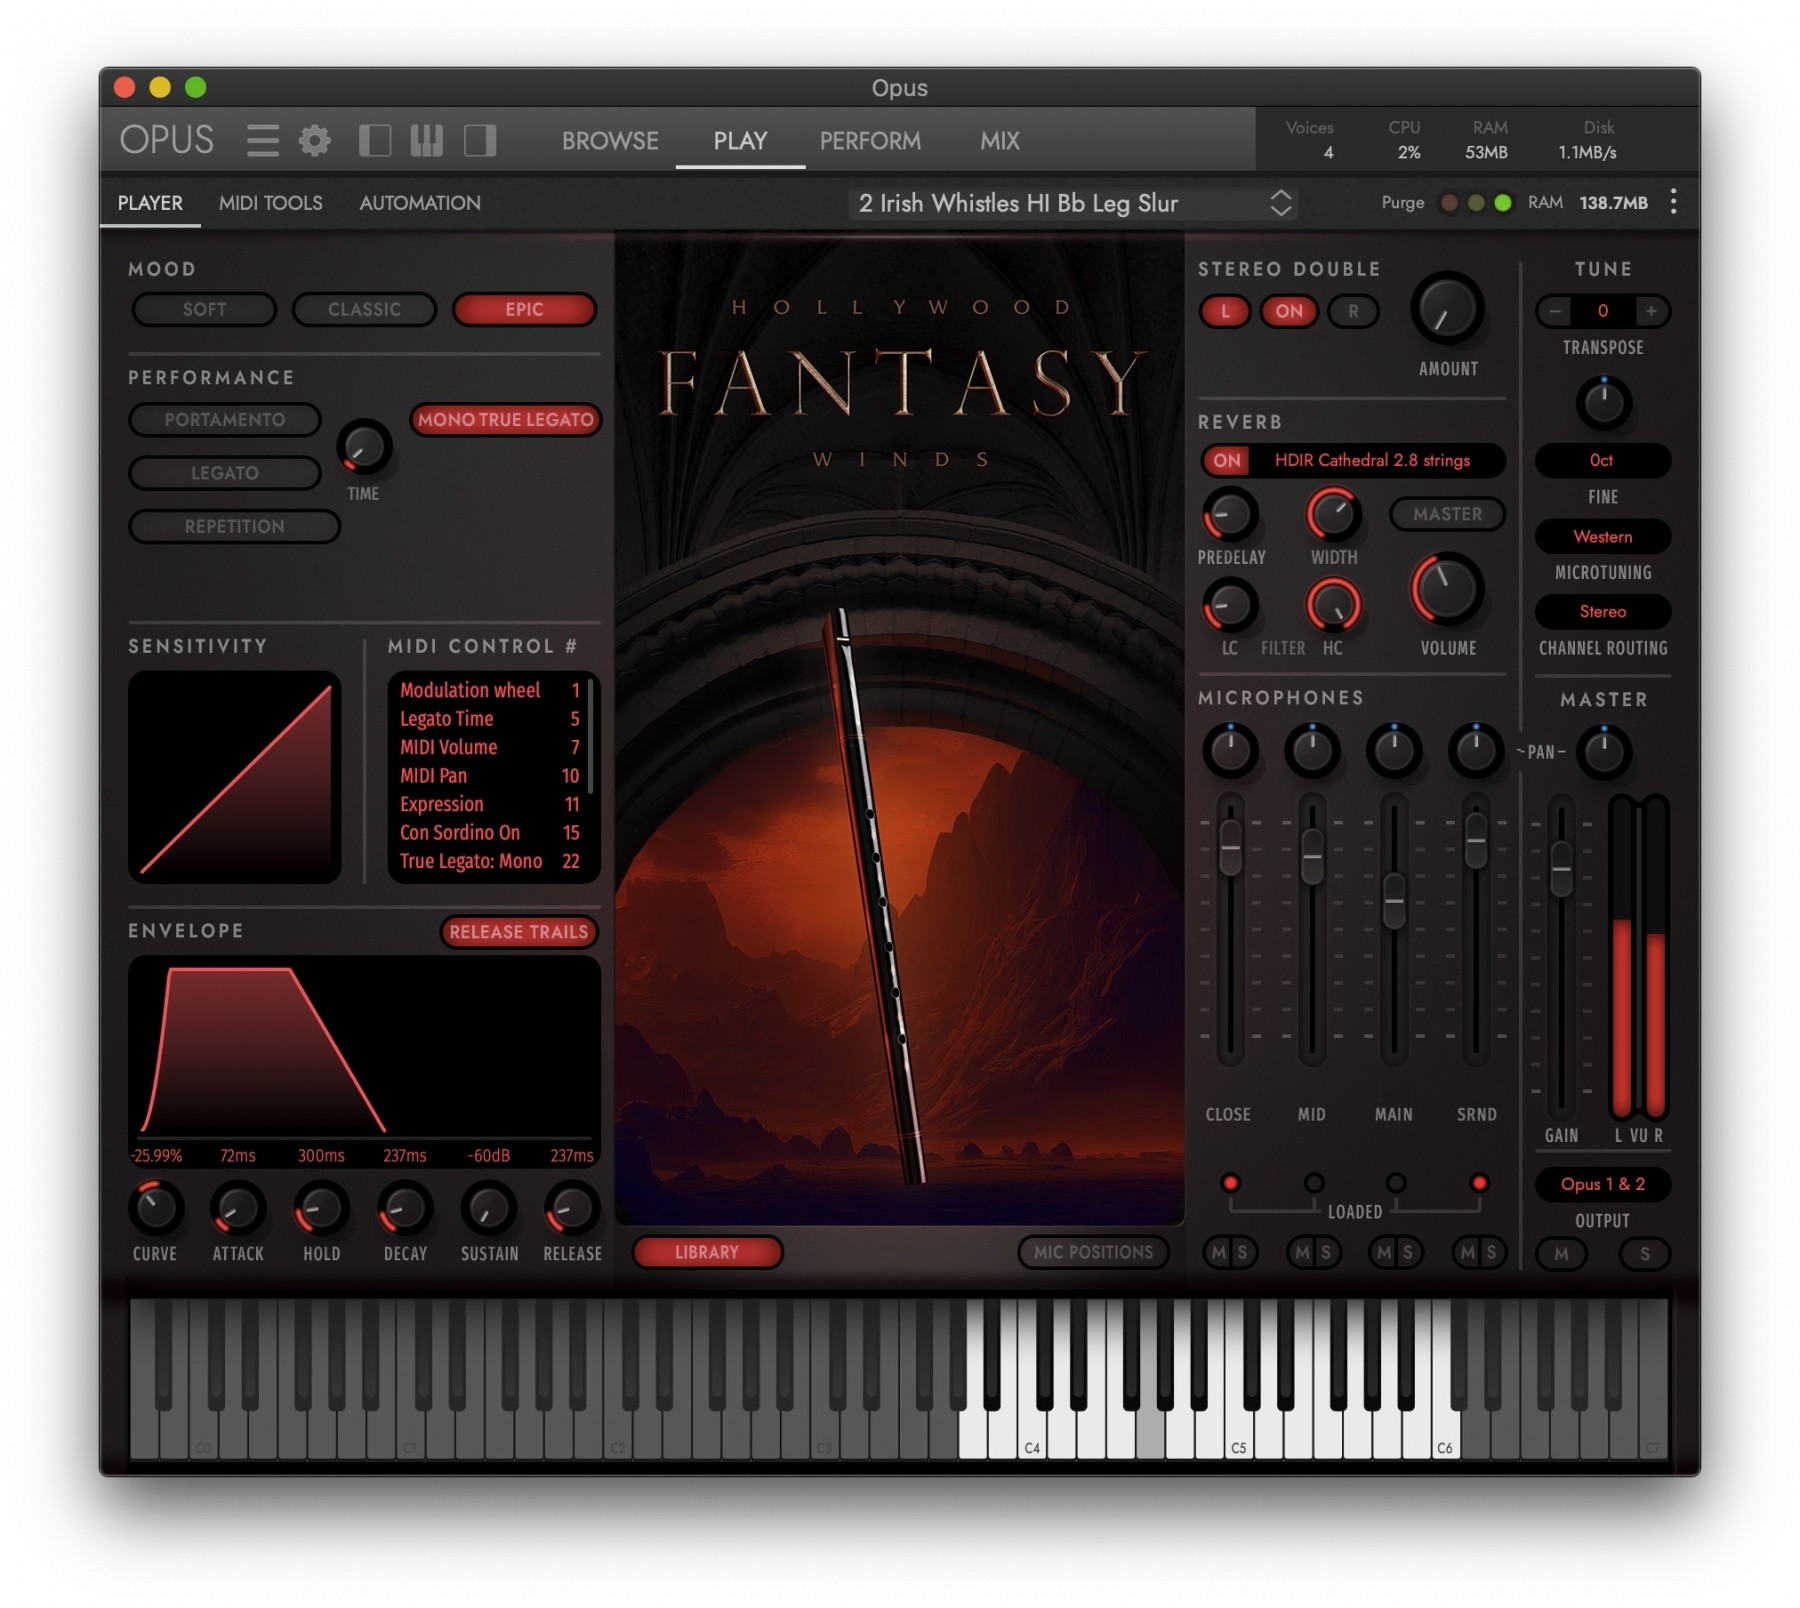The image size is (1800, 1608).
Task: Open the hamburger main menu
Action: (262, 140)
